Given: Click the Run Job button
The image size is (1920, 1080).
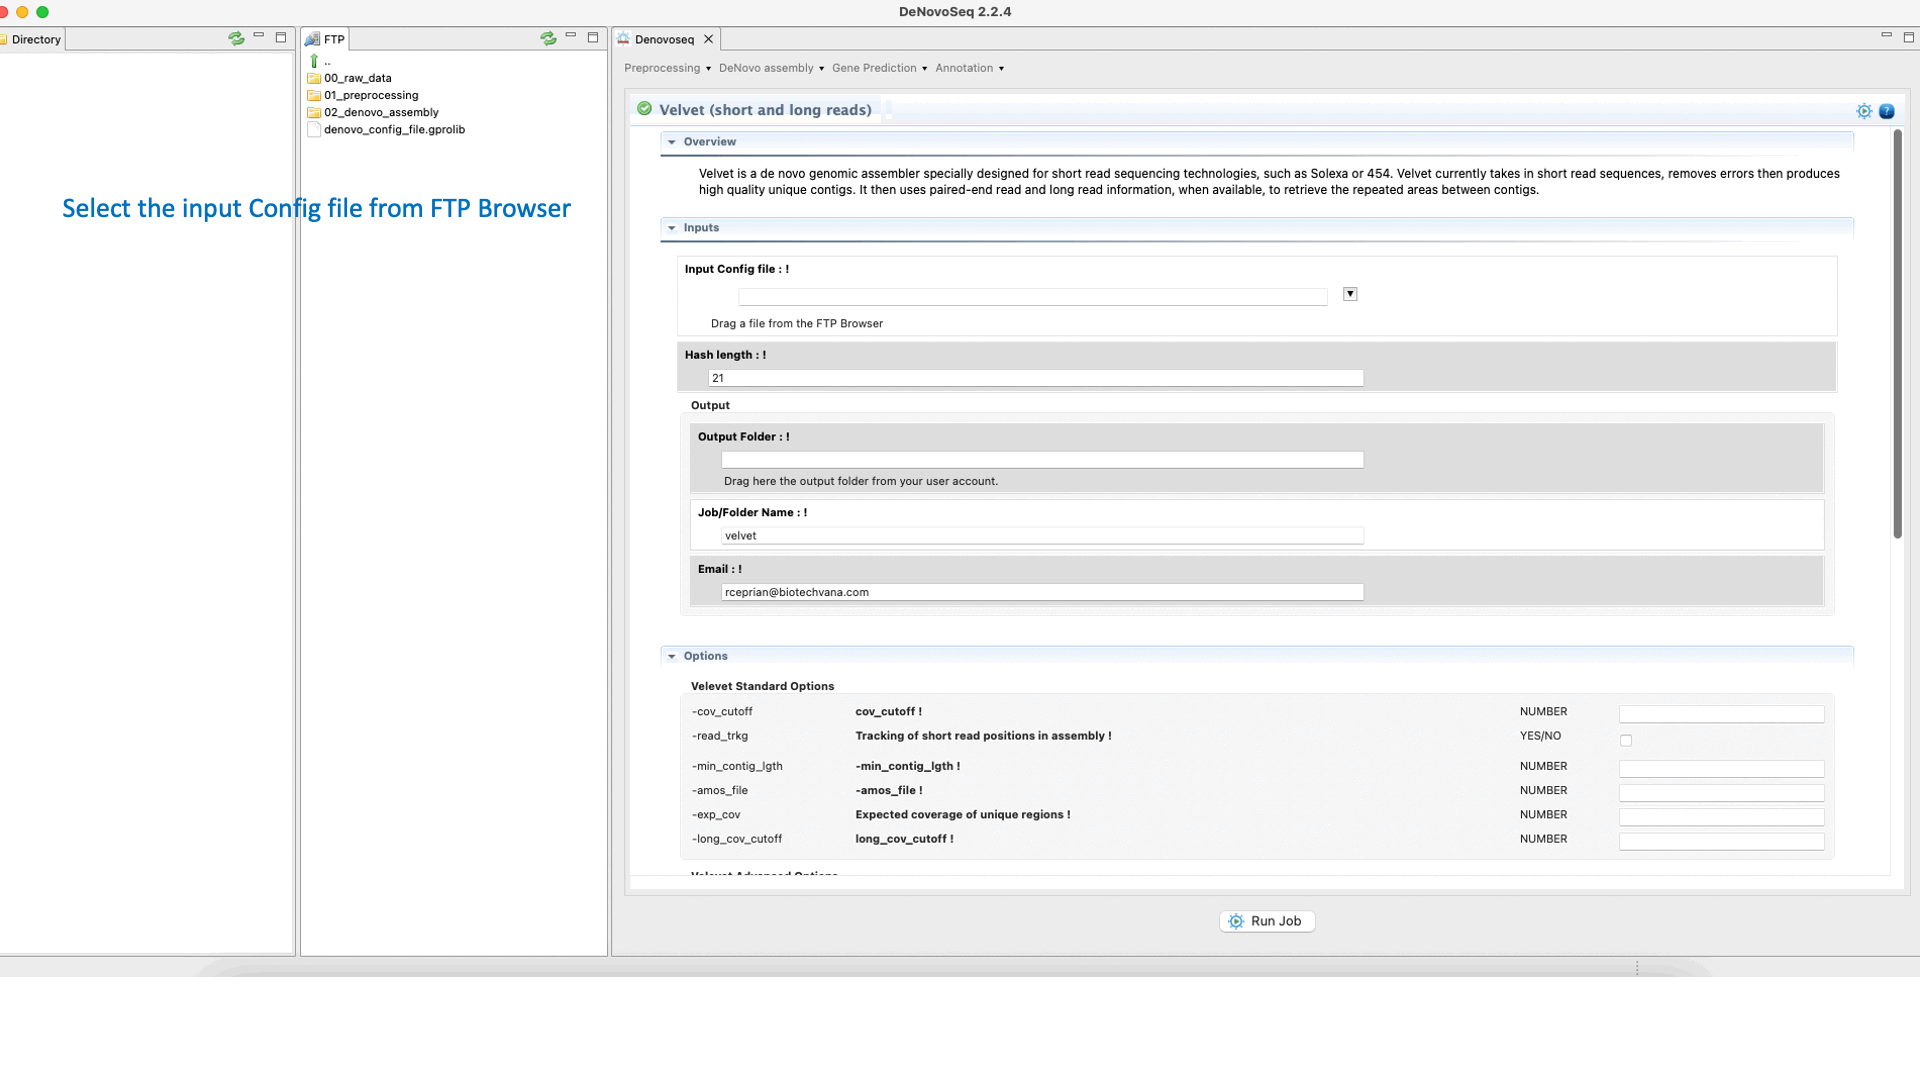Looking at the screenshot, I should point(1266,921).
